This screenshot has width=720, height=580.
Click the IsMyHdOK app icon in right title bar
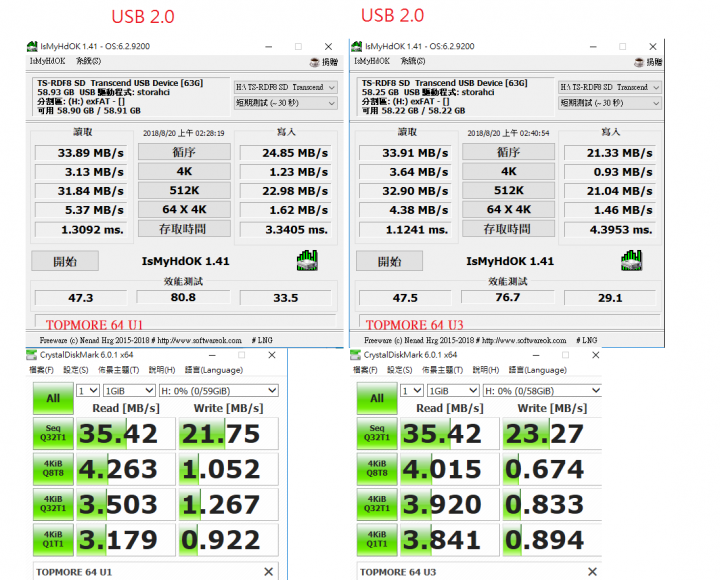pyautogui.click(x=357, y=46)
